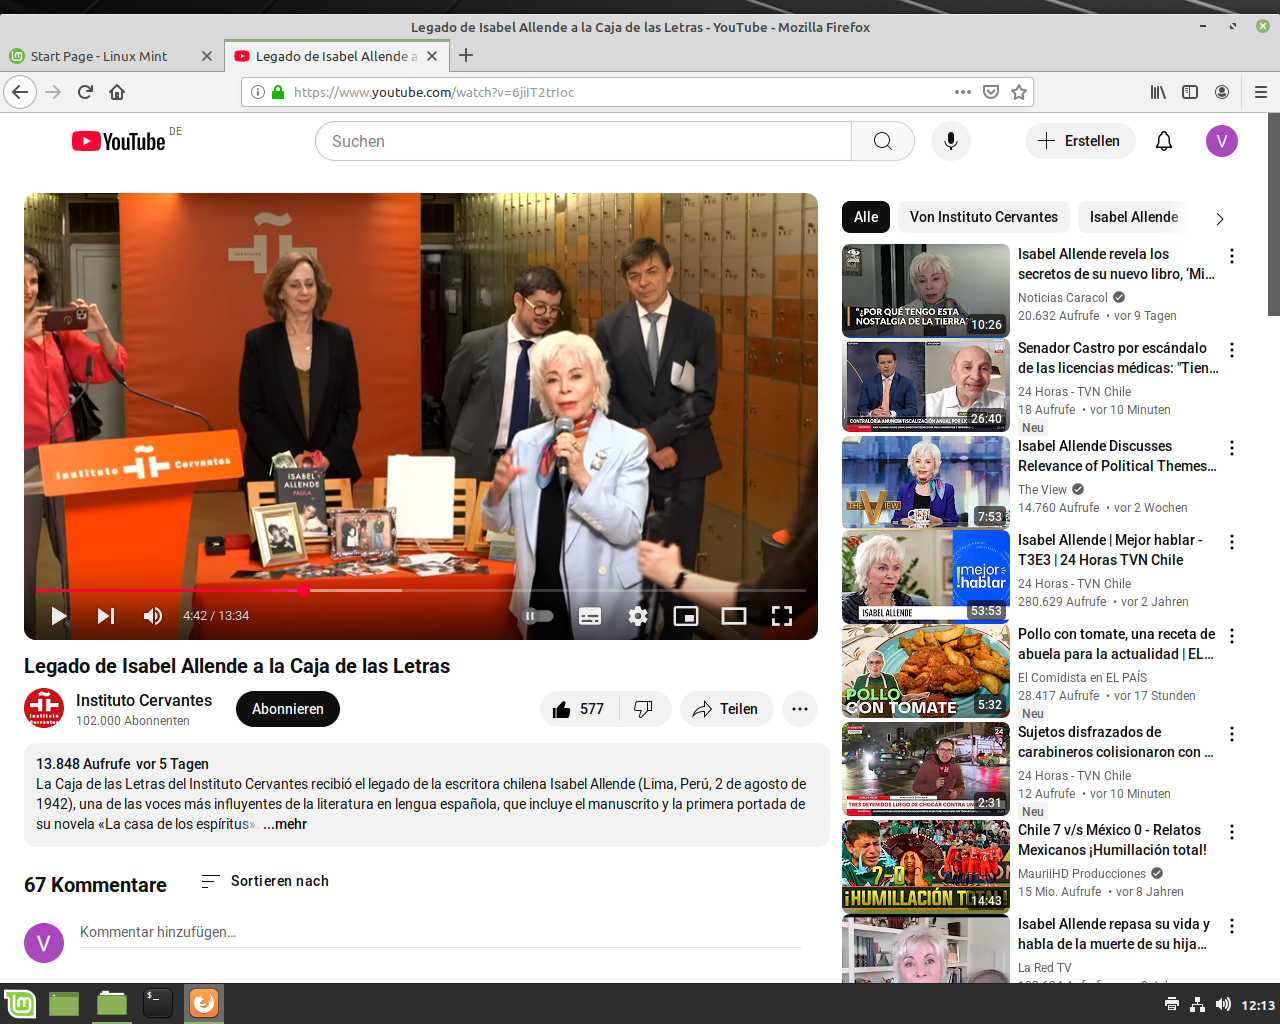This screenshot has height=1024, width=1280.
Task: Click the Kommentar hinzufügen field
Action: coord(441,932)
